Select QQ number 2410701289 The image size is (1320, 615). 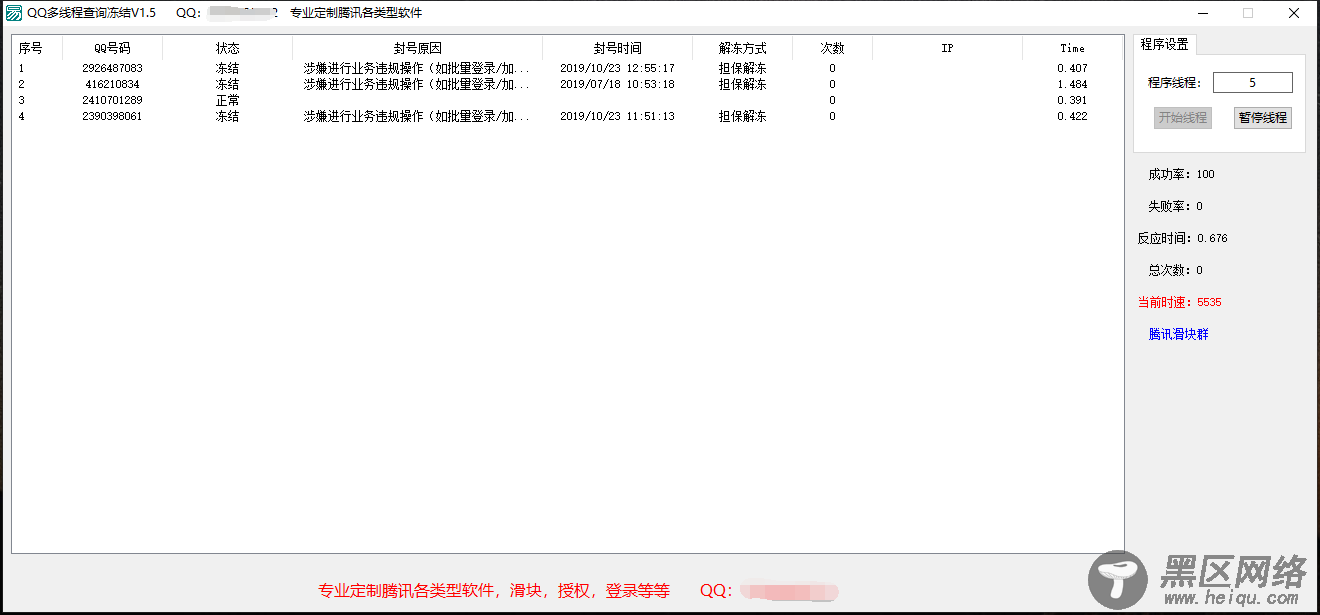pyautogui.click(x=112, y=100)
